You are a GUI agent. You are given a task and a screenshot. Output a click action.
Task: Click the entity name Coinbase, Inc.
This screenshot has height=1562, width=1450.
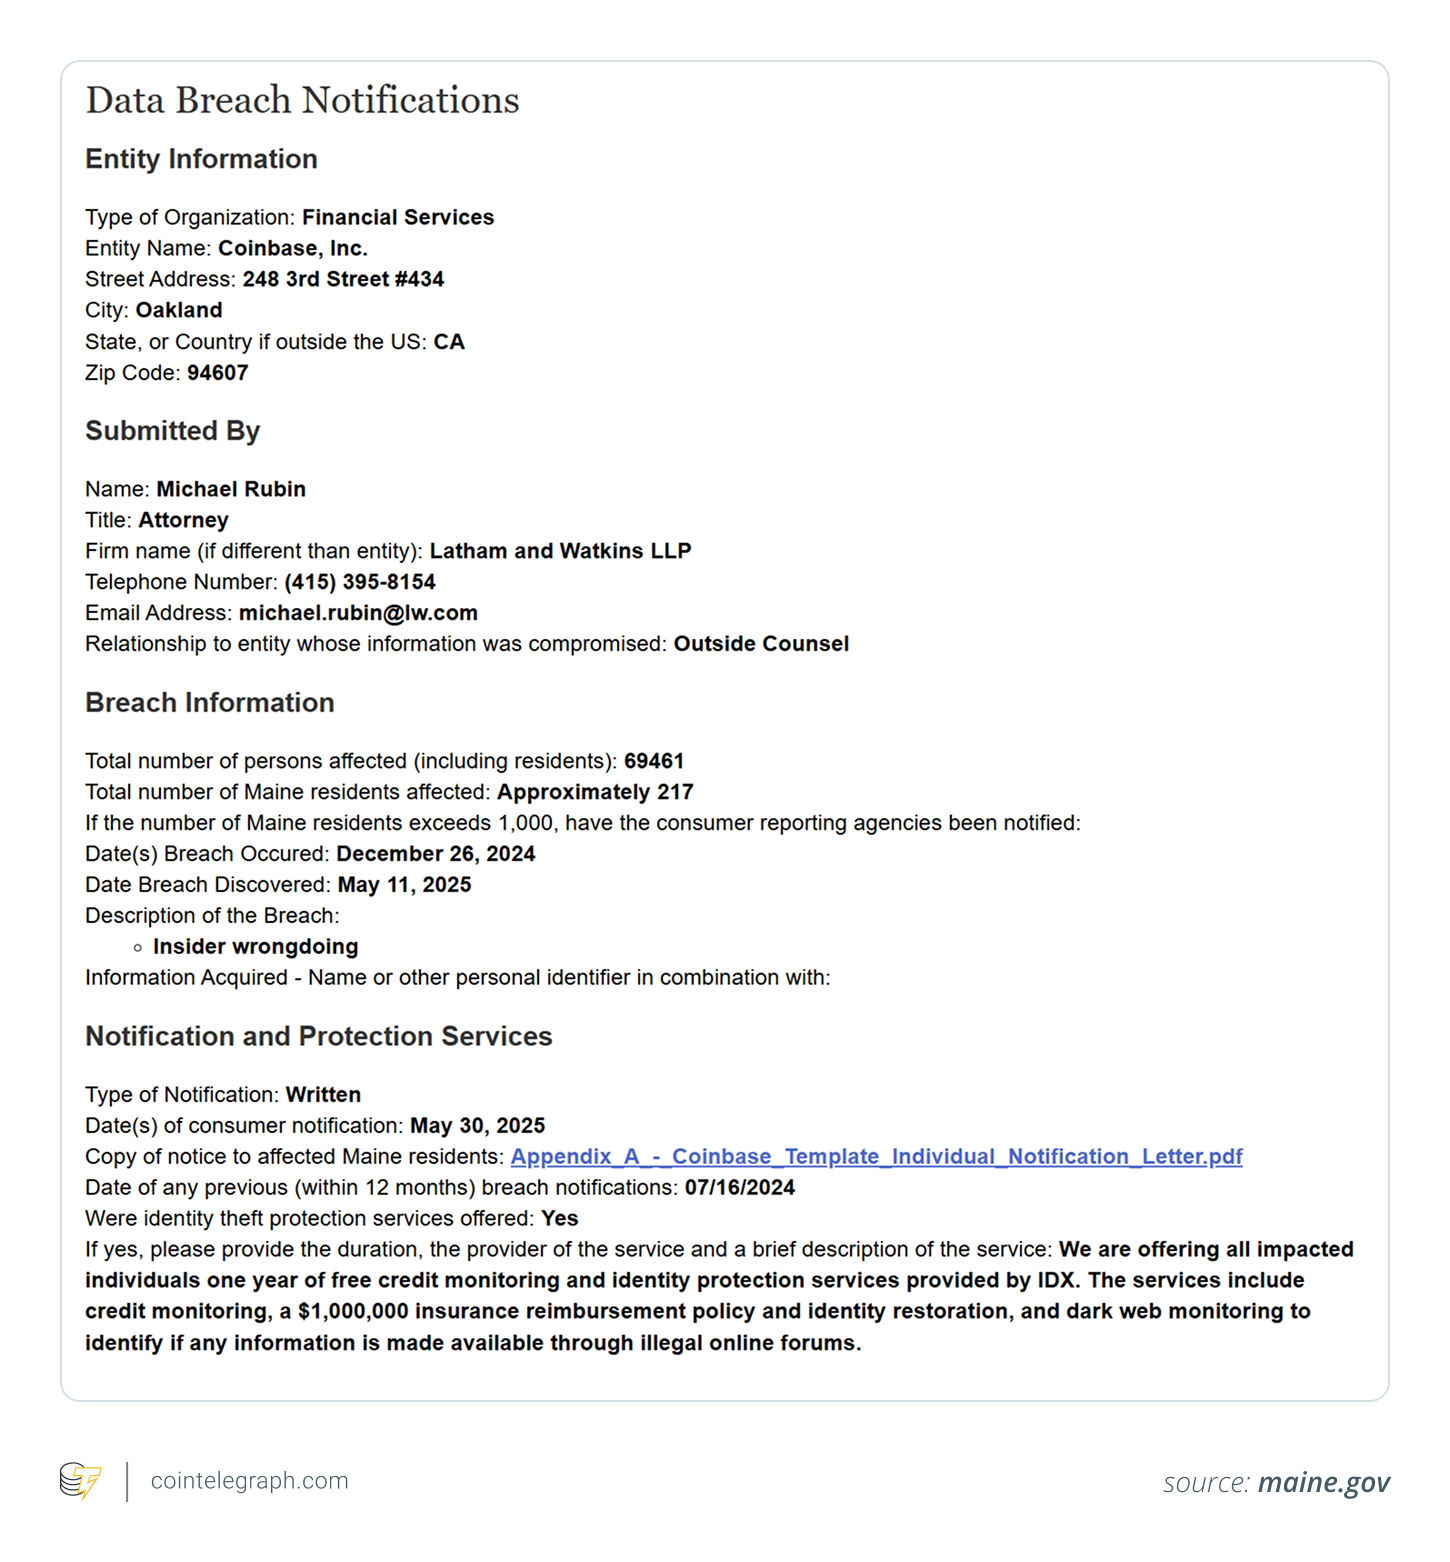293,248
